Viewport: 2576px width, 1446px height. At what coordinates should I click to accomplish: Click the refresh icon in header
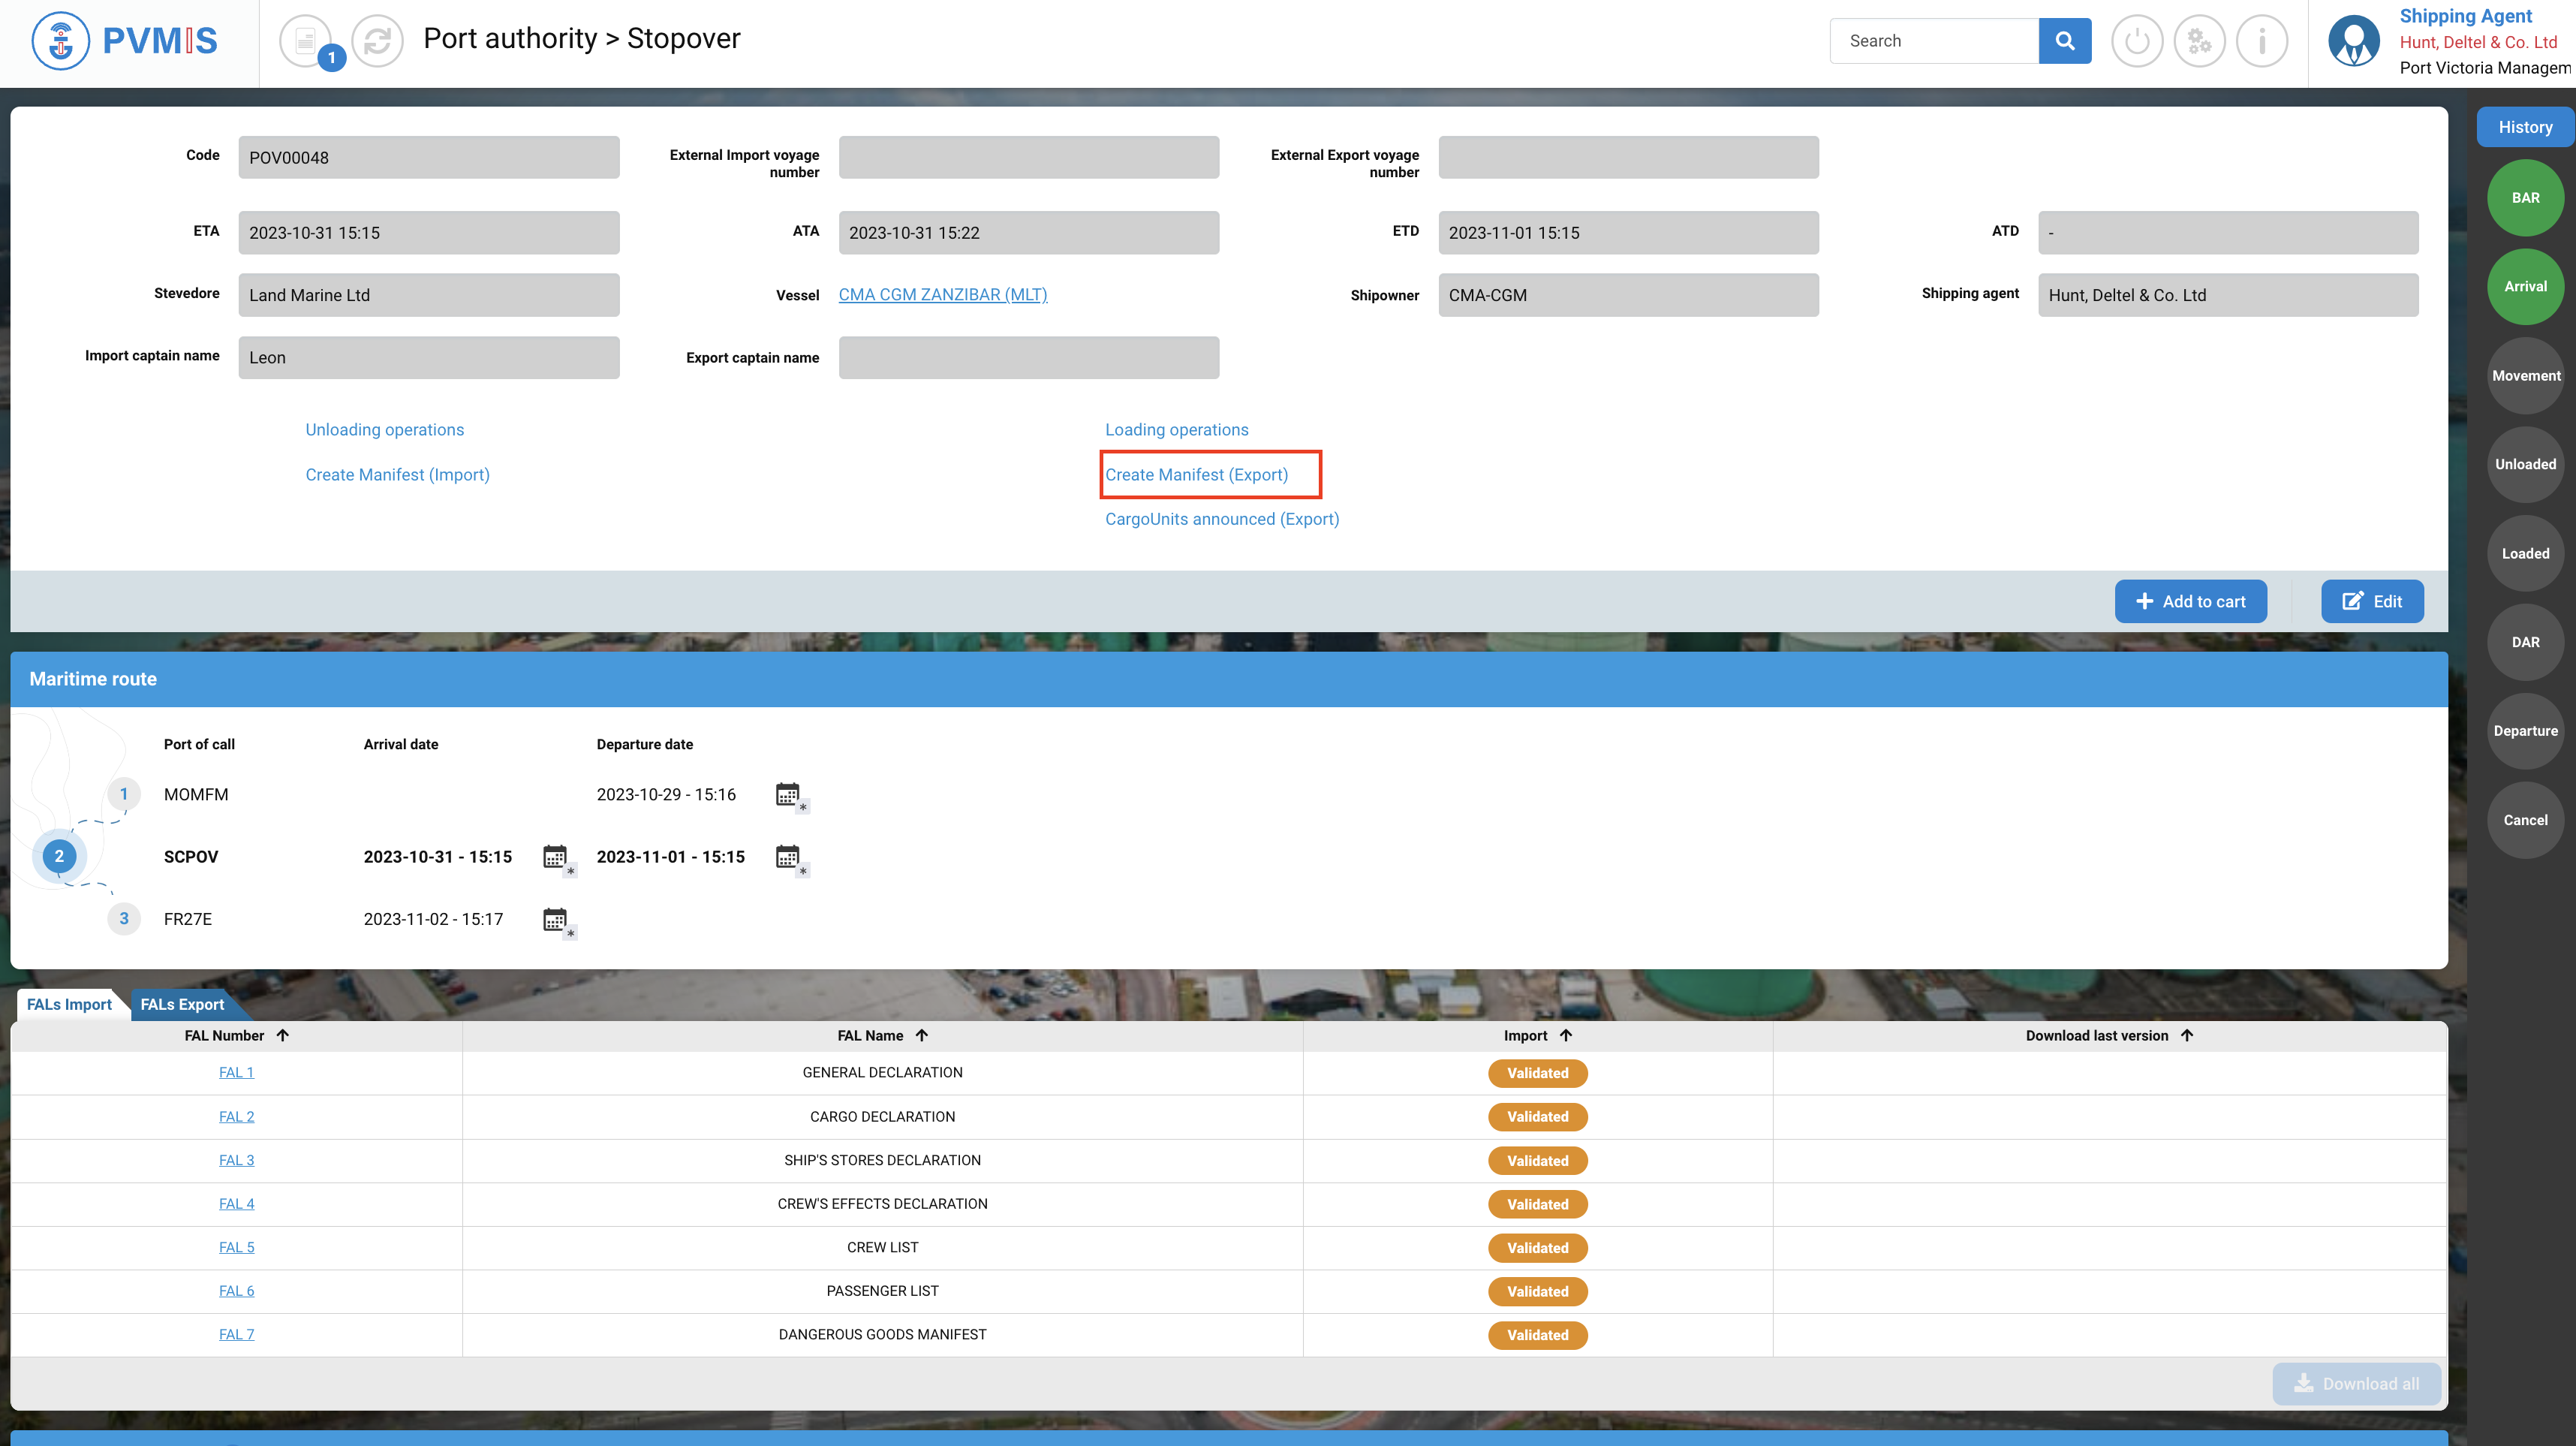click(x=377, y=41)
